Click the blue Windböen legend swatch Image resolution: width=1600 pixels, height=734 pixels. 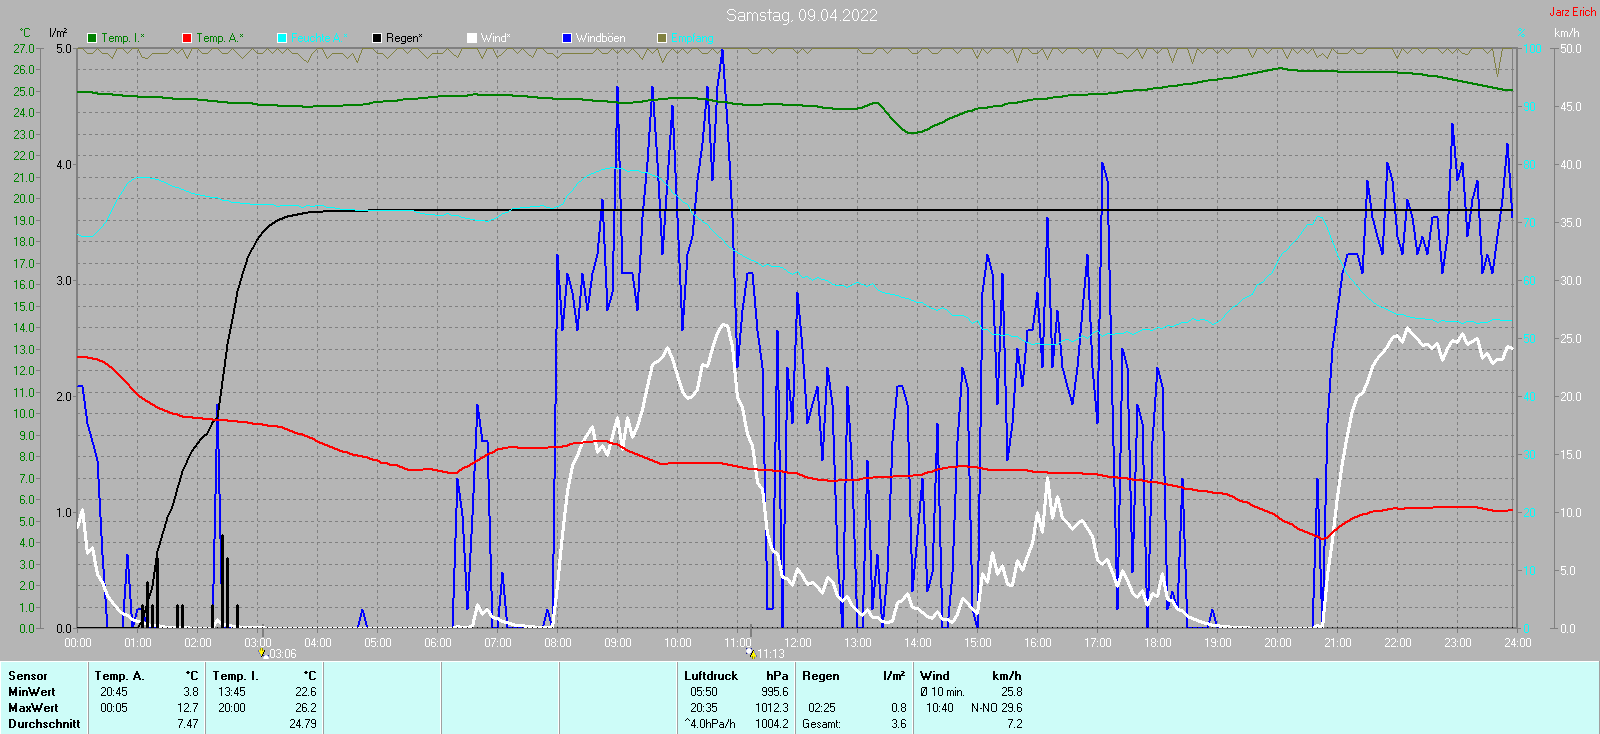pyautogui.click(x=567, y=38)
